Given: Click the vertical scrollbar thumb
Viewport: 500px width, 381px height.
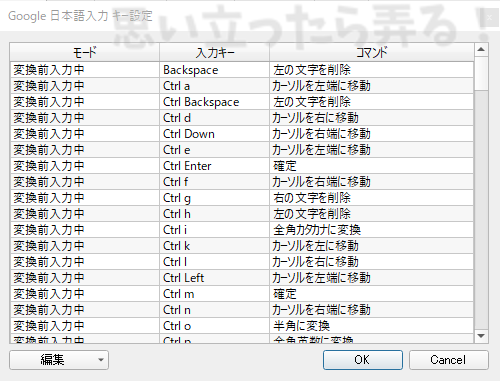Looking at the screenshot, I should click(481, 73).
